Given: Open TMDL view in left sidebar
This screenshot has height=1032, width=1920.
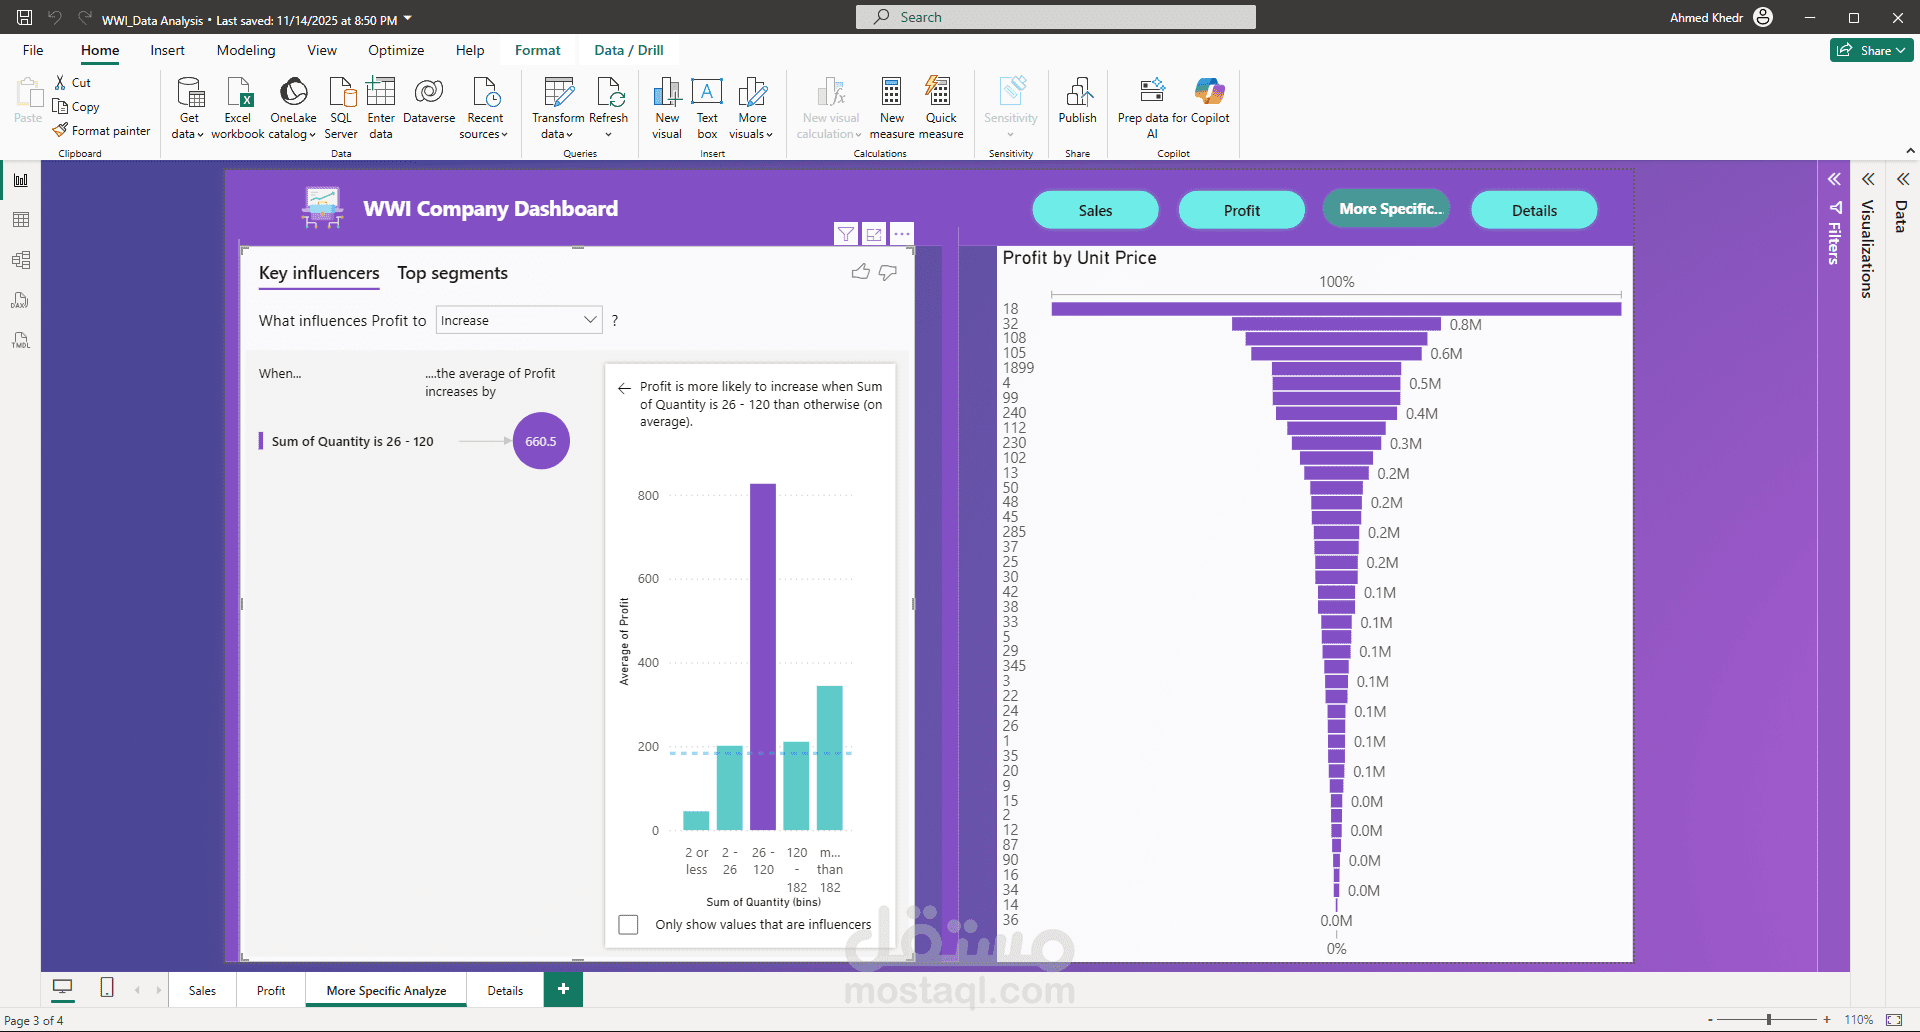Looking at the screenshot, I should (21, 340).
